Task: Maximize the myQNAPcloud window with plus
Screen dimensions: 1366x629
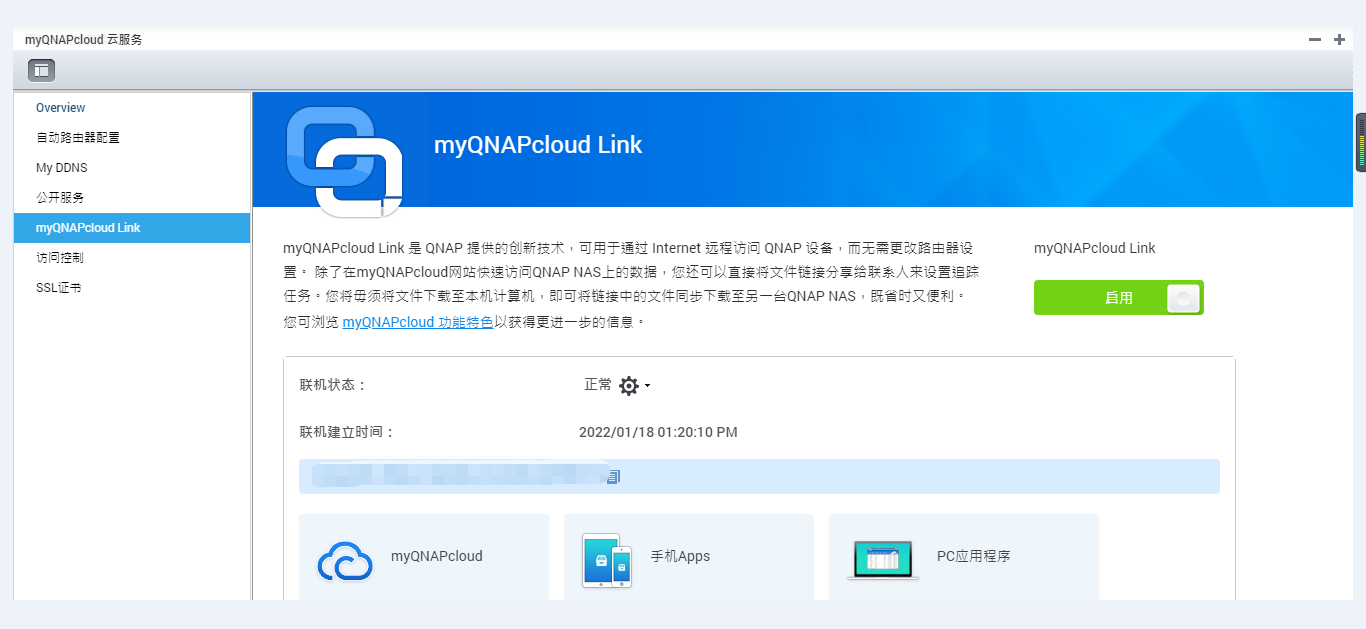Action: click(x=1340, y=40)
